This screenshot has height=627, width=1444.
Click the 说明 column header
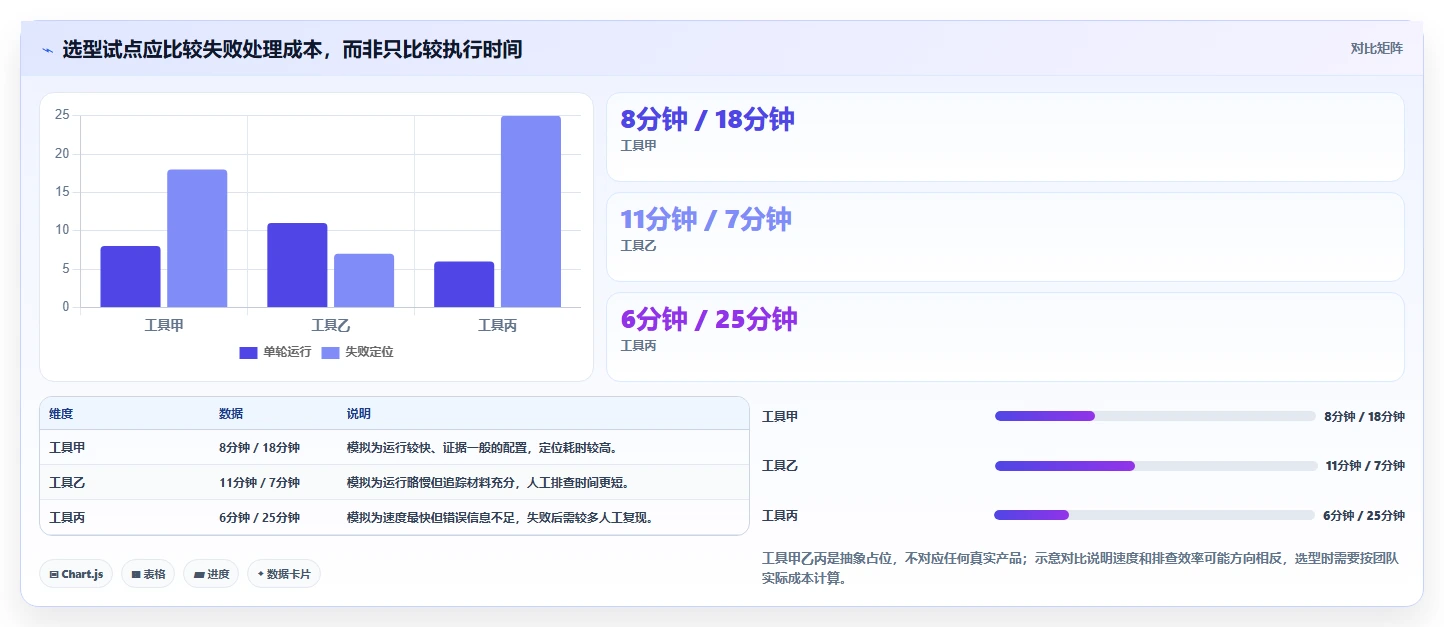359,414
